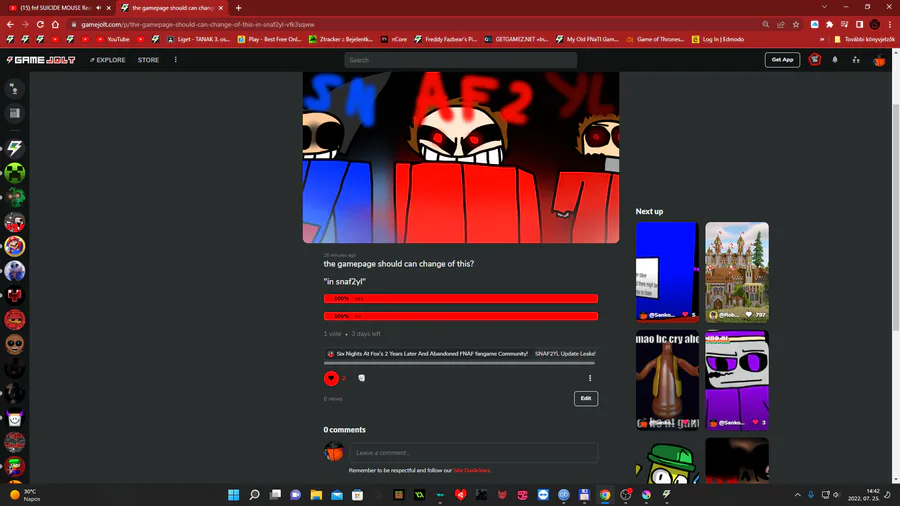
Task: Open the Site Guidelines link
Action: [x=472, y=470]
